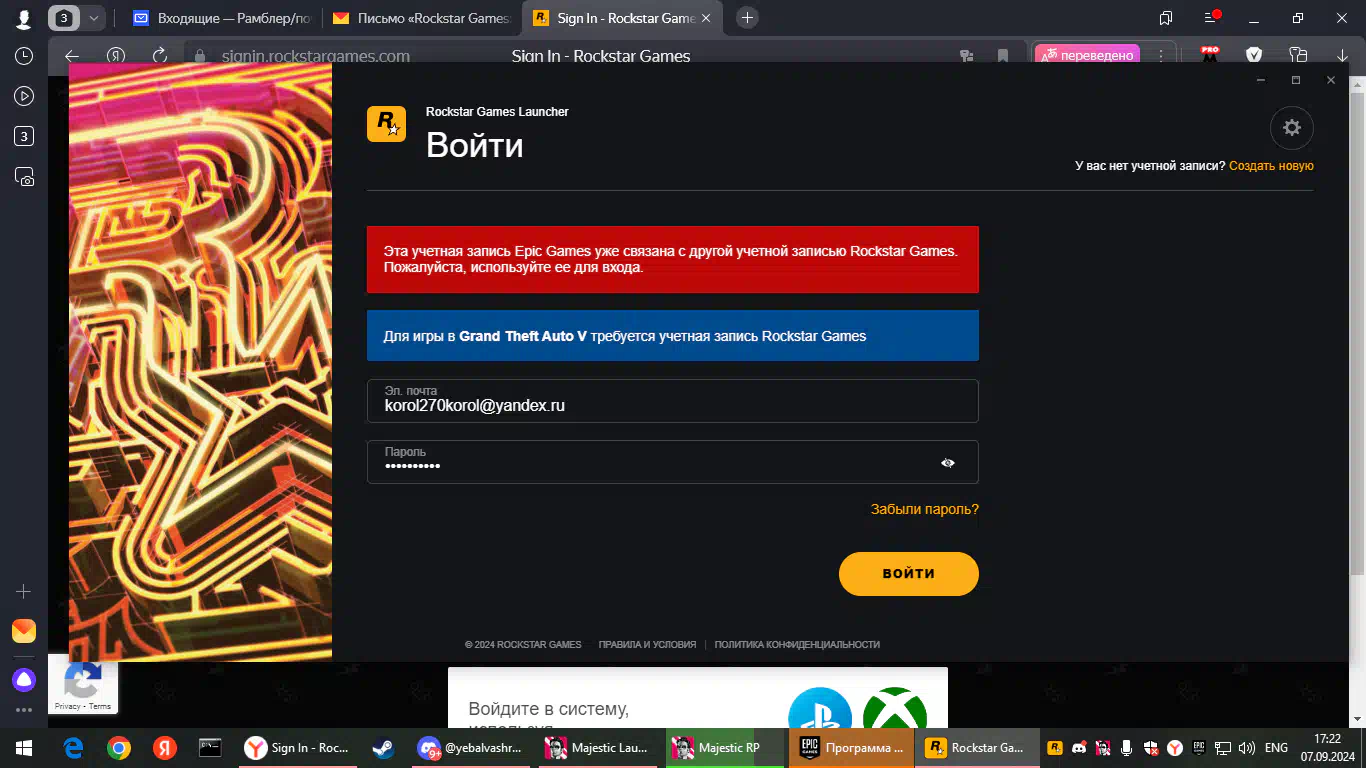This screenshot has height=768, width=1366.
Task: Open the PRO extension icon in toolbar
Action: tap(1210, 55)
